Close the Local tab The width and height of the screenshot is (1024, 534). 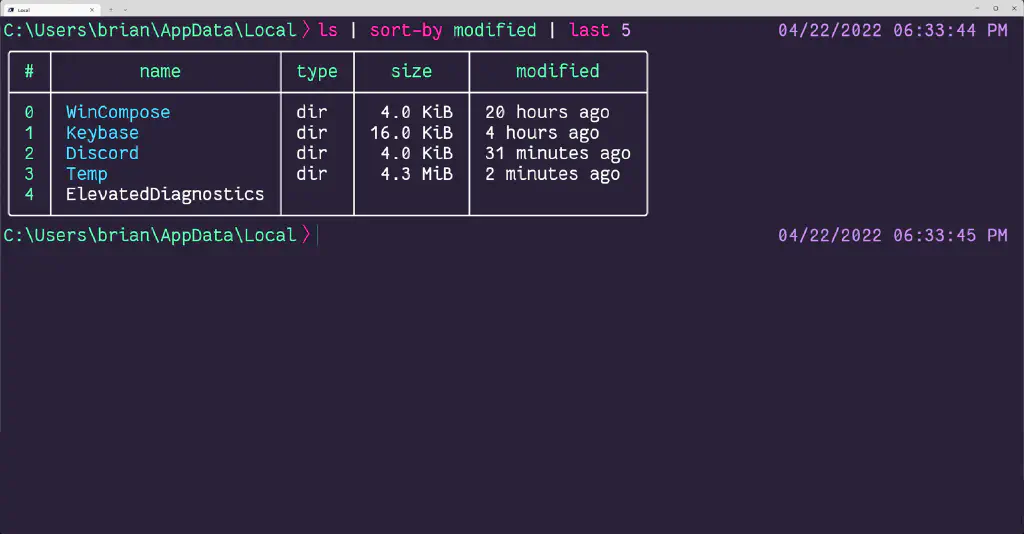pos(92,9)
